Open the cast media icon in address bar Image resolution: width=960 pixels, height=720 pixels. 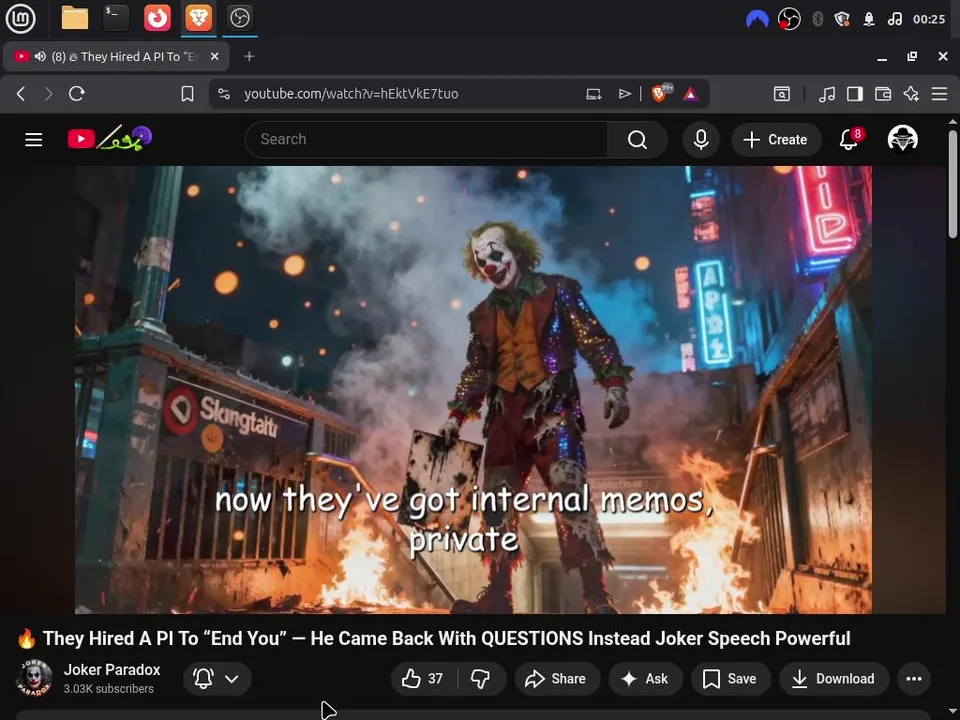coord(593,94)
